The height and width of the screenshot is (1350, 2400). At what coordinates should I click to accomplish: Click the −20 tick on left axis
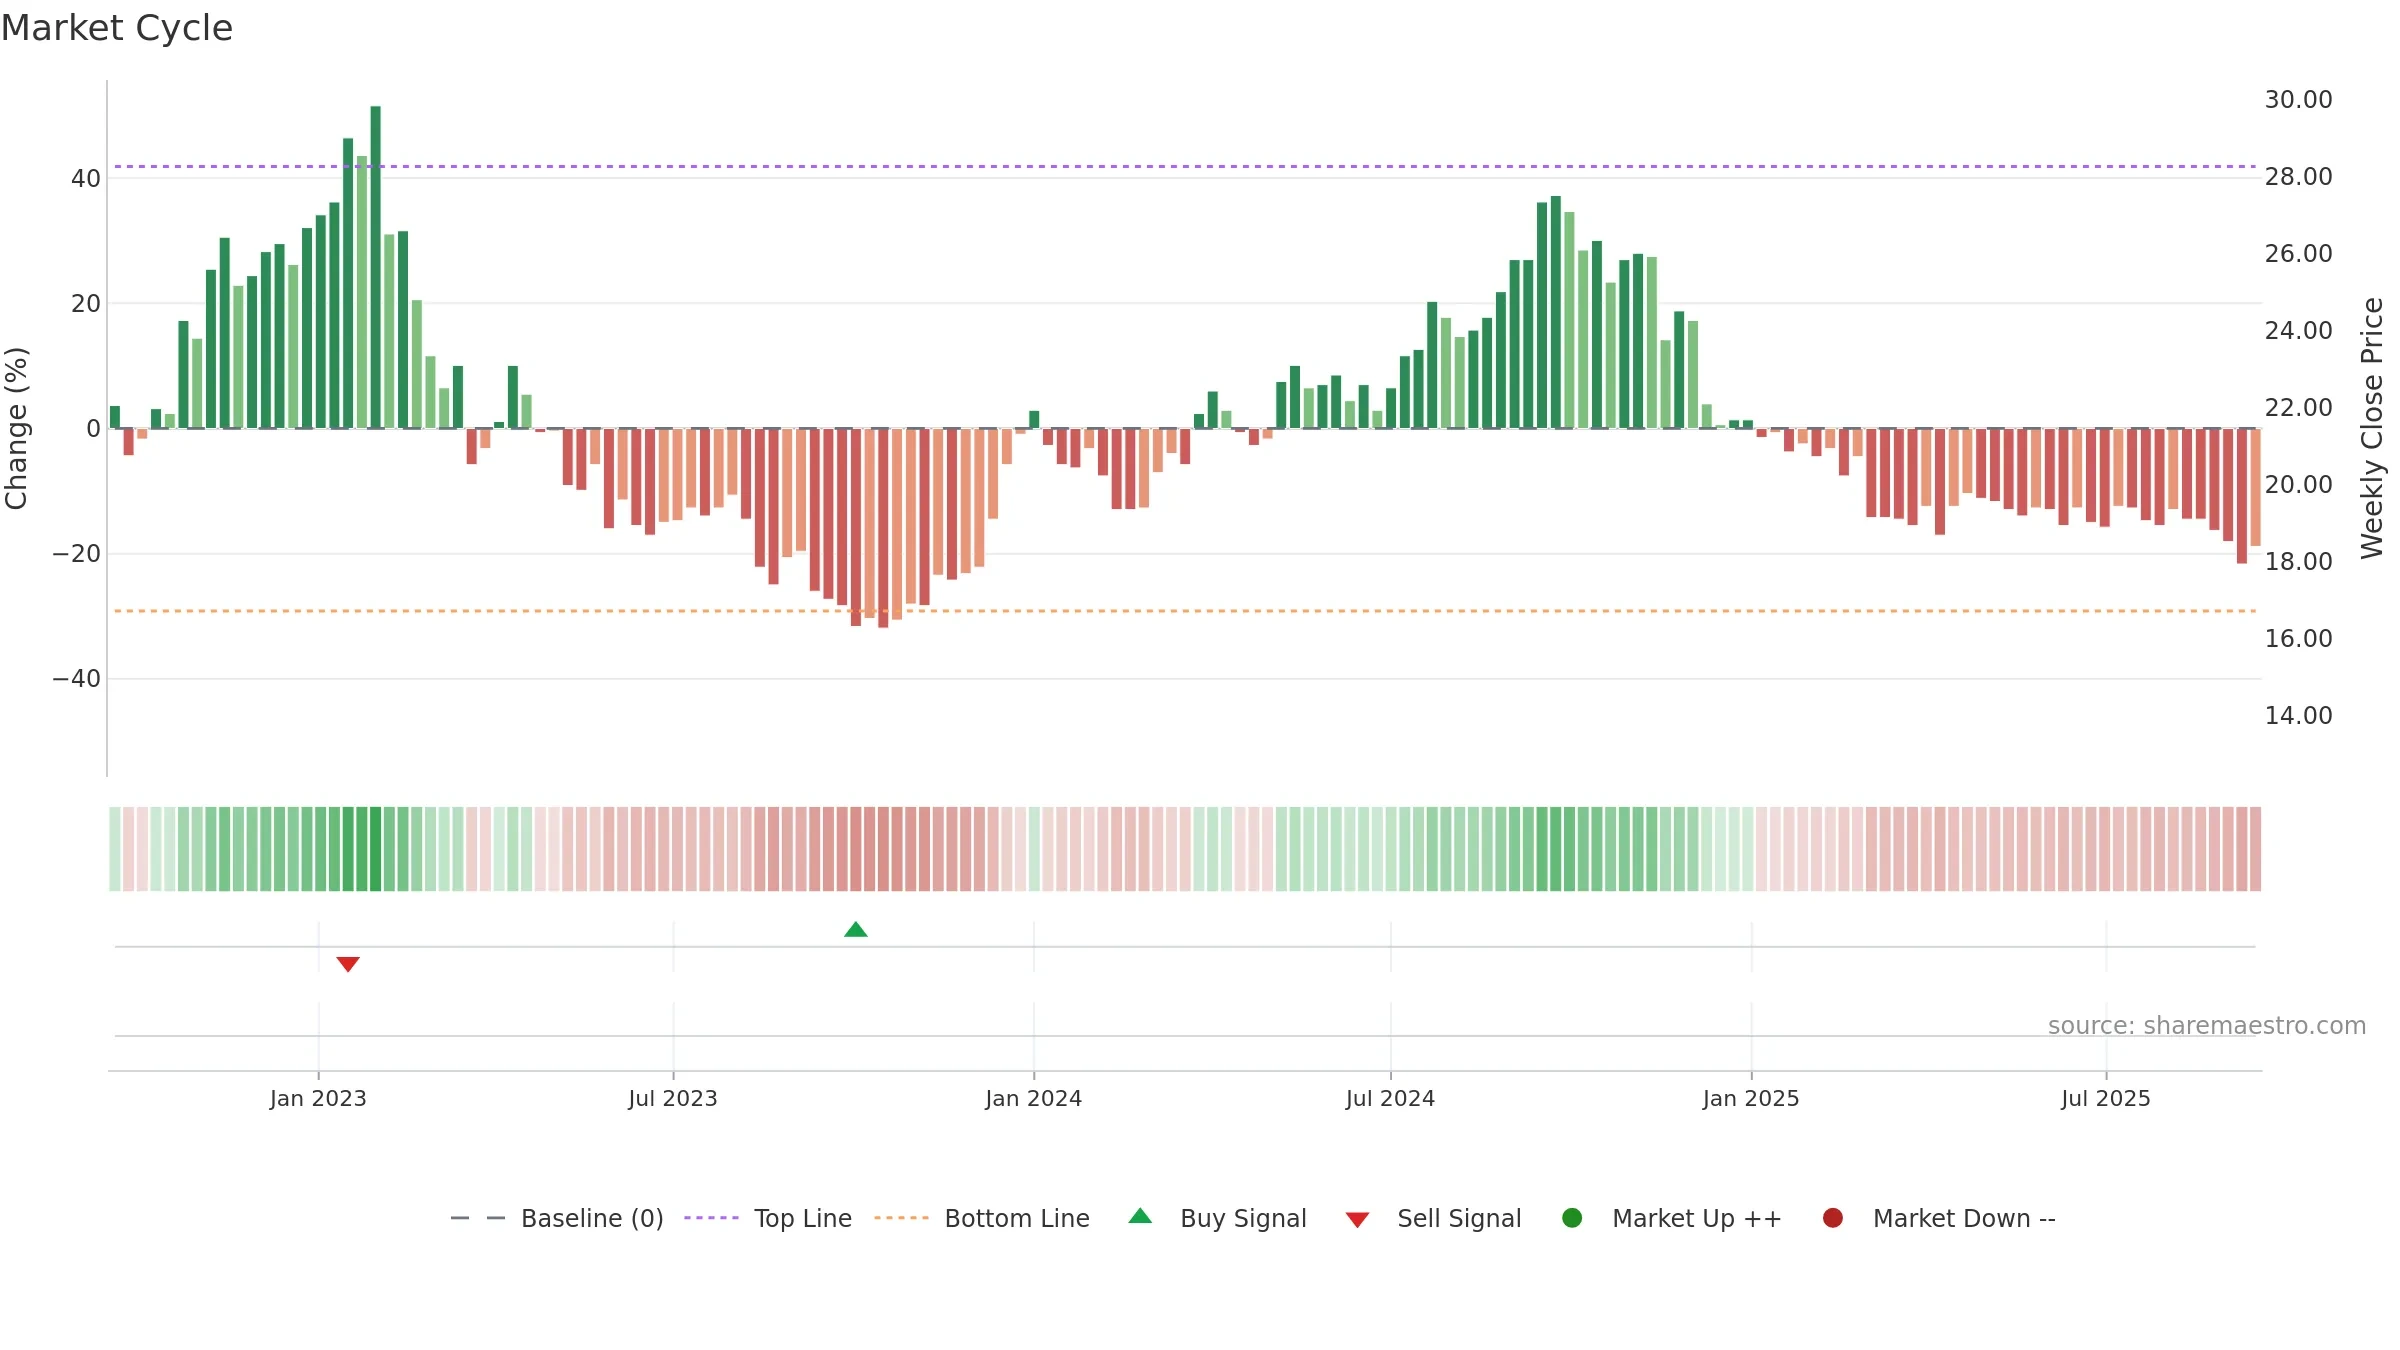(77, 554)
